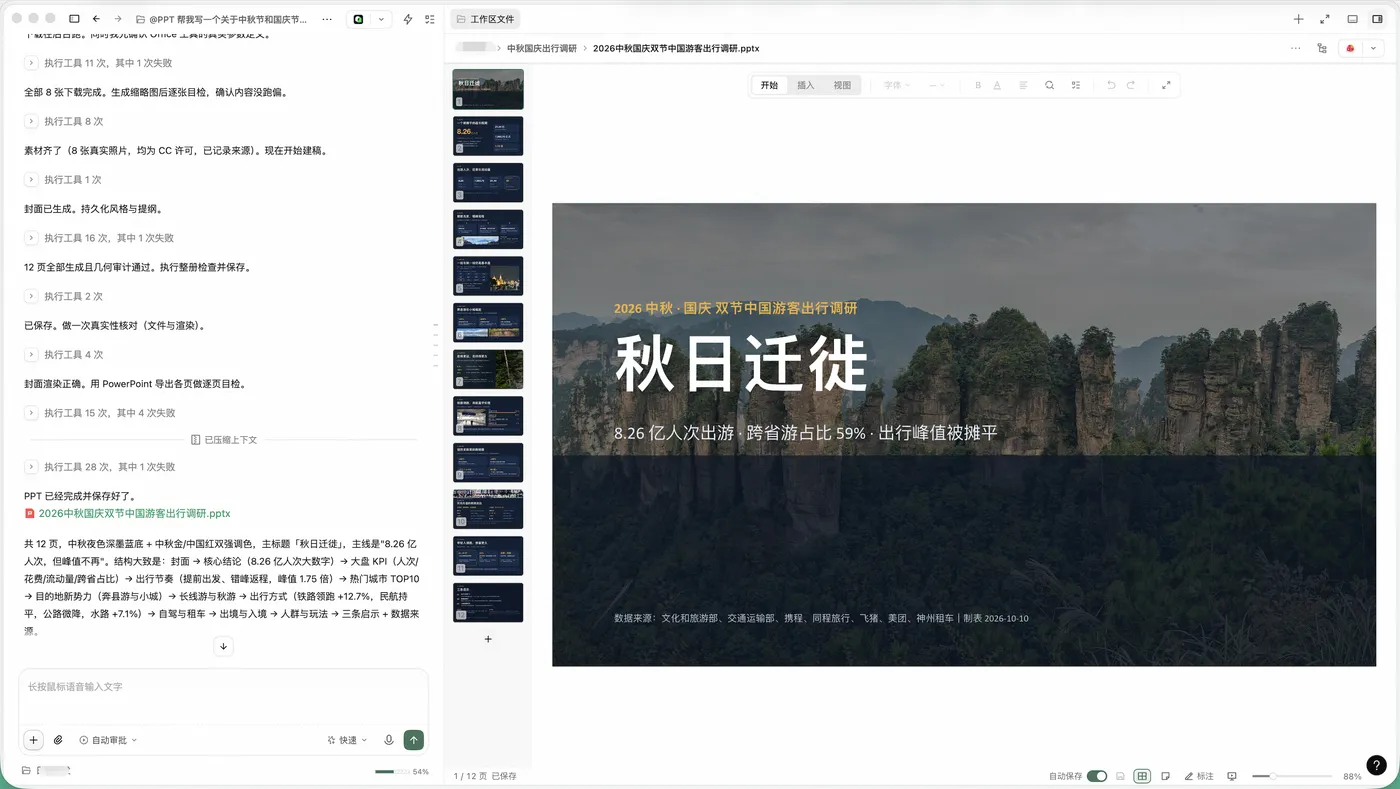Click the workspace folder icon at bottom-left
The image size is (1400, 789).
click(x=26, y=771)
